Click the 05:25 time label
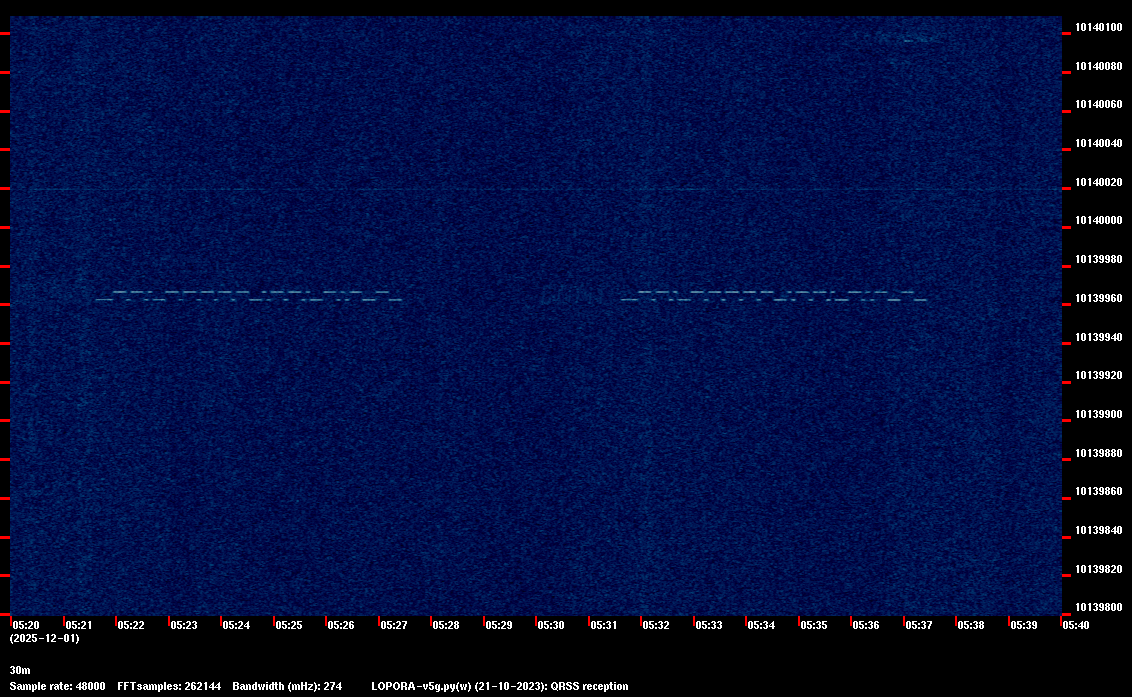Image resolution: width=1132 pixels, height=697 pixels. tap(289, 625)
